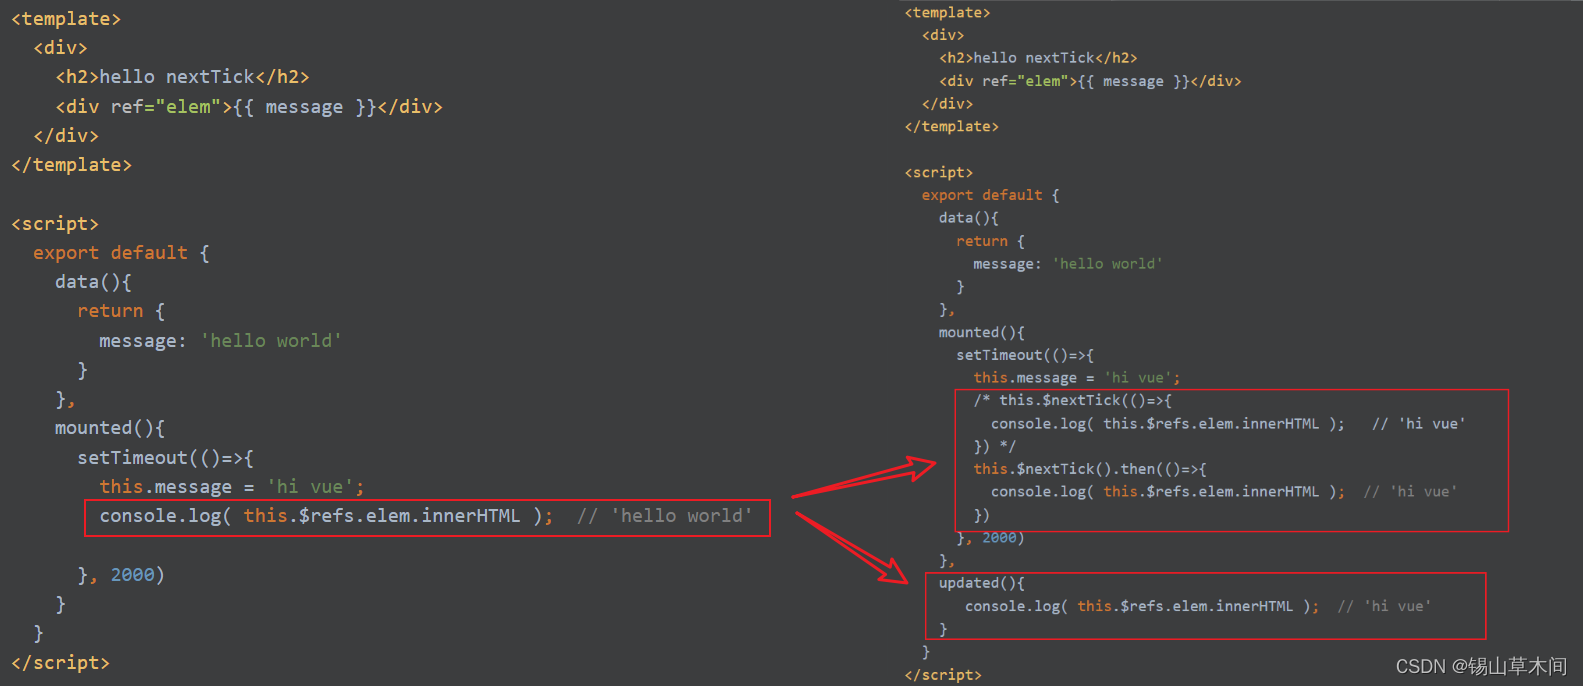This screenshot has width=1583, height=686.
Task: Click console.log line inside commented $nextTick block
Action: pyautogui.click(x=1228, y=424)
